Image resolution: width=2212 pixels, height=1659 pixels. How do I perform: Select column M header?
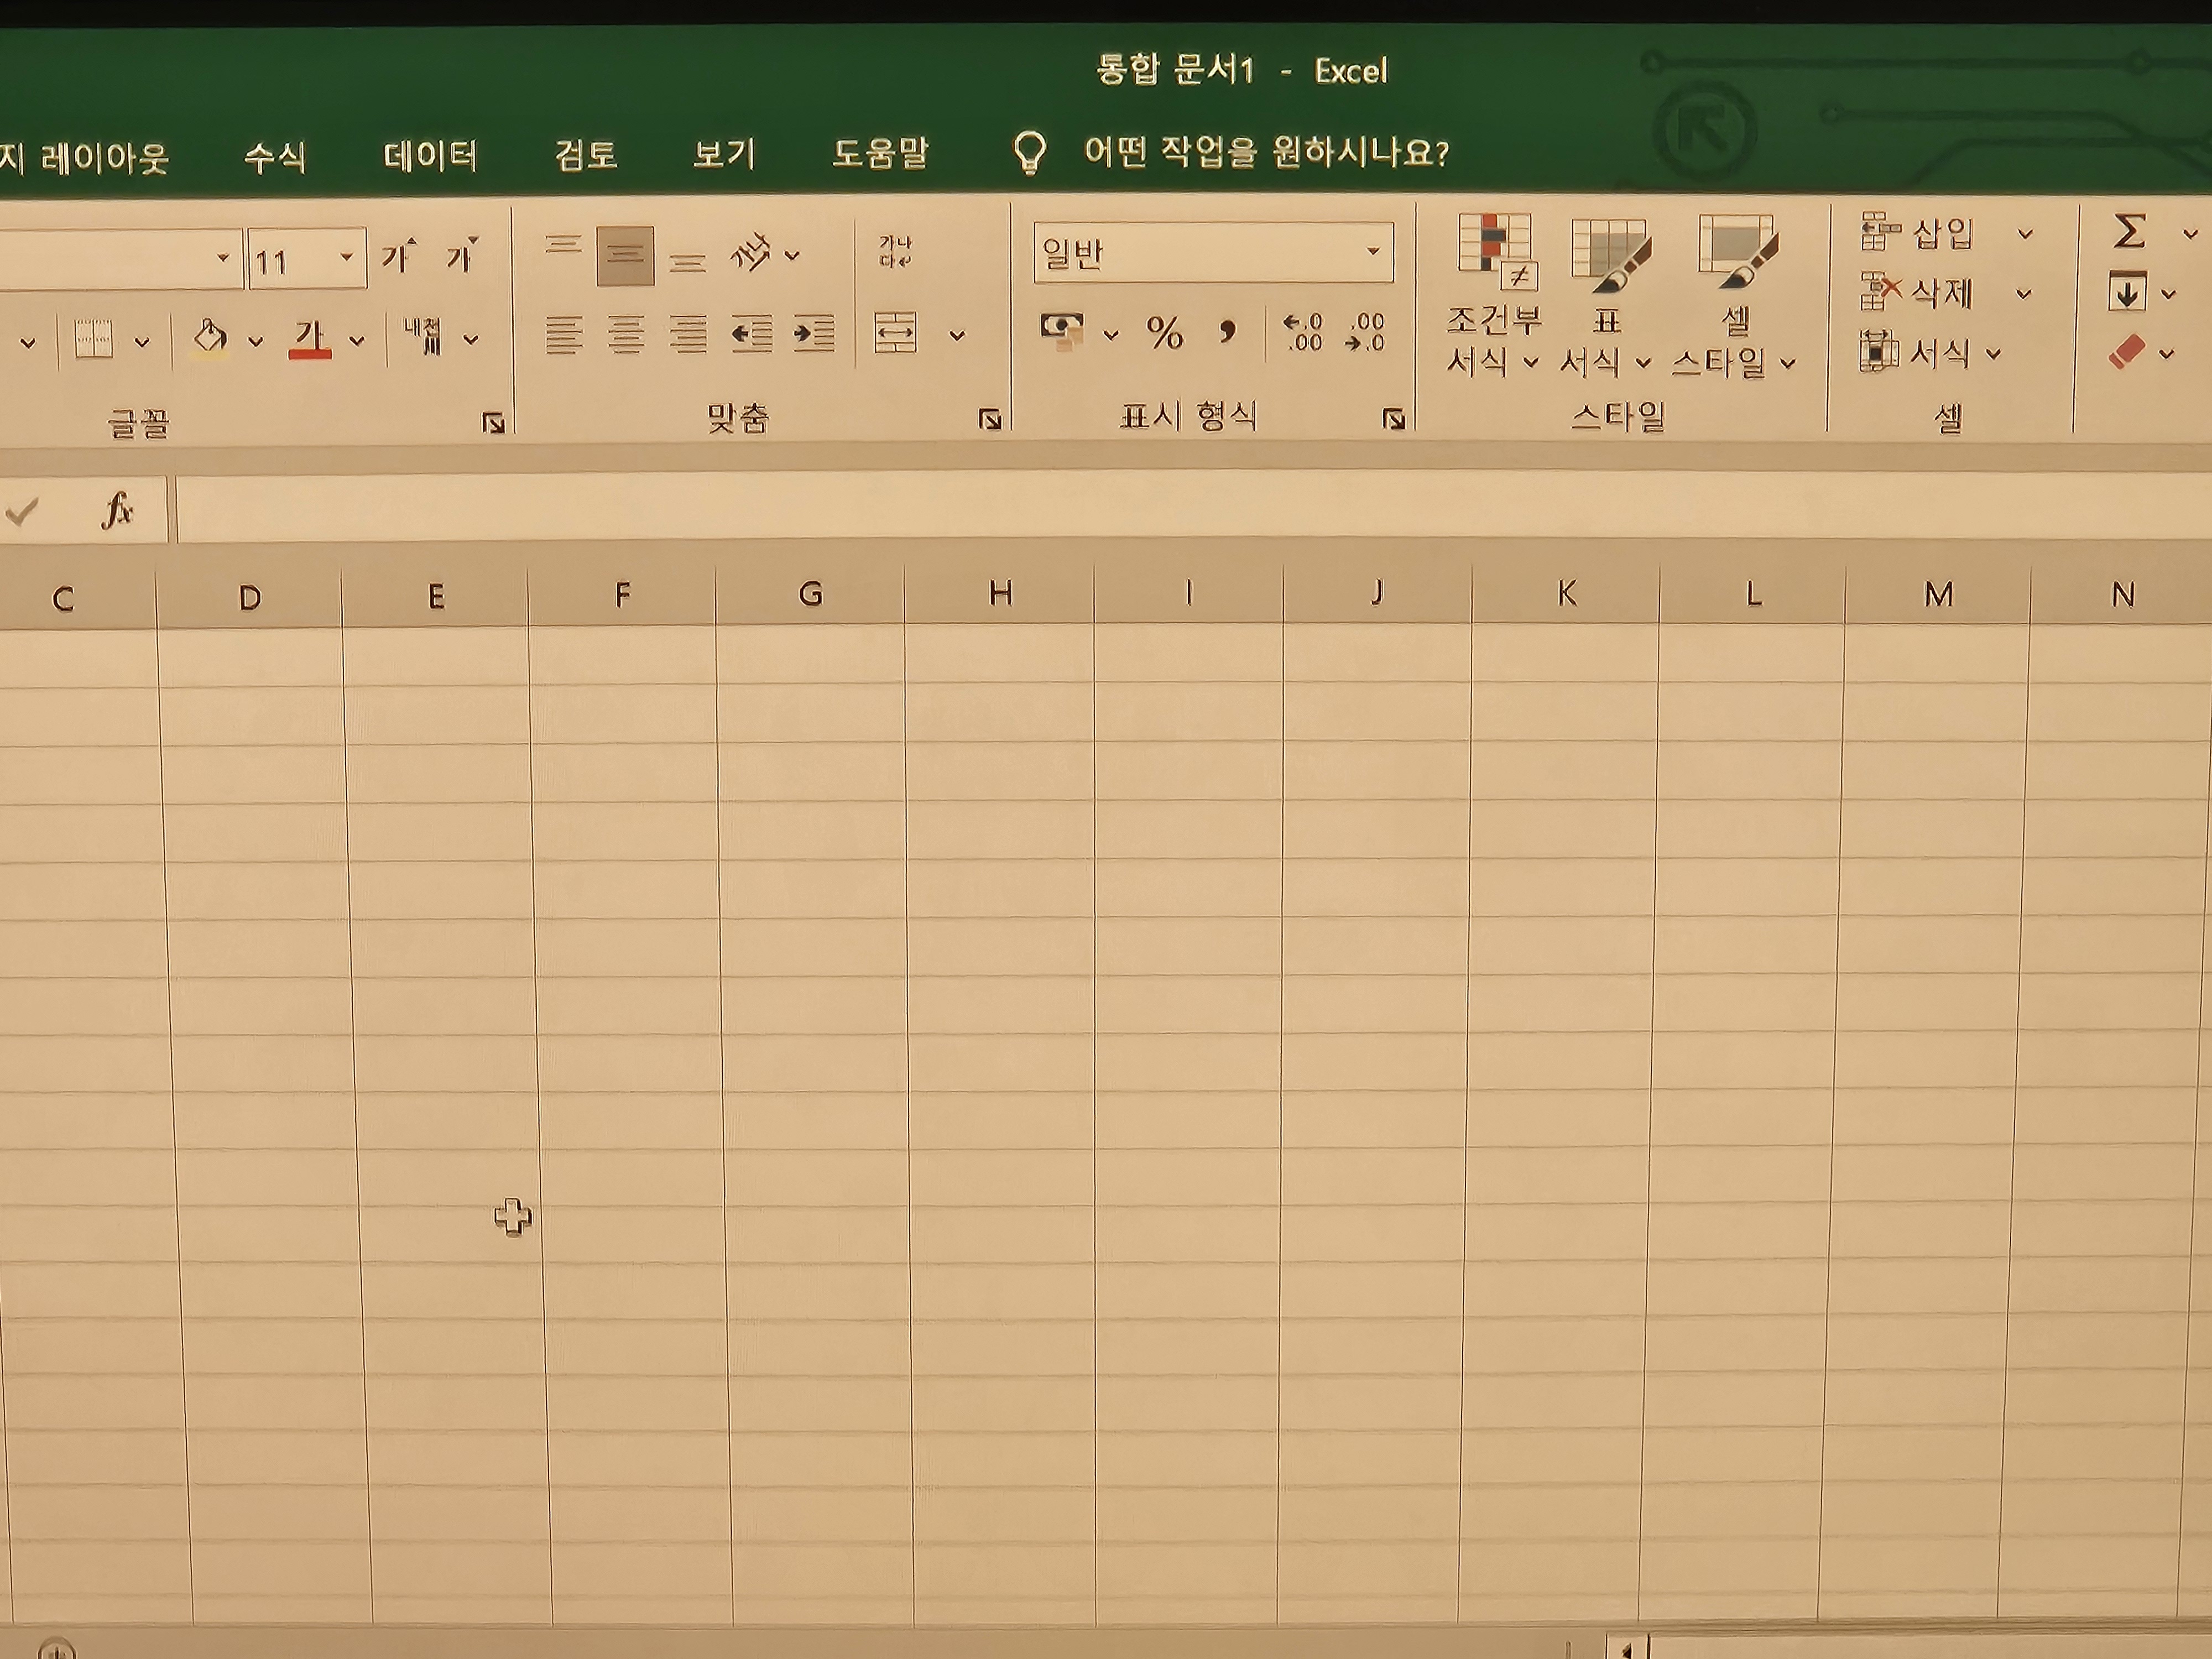tap(1938, 595)
